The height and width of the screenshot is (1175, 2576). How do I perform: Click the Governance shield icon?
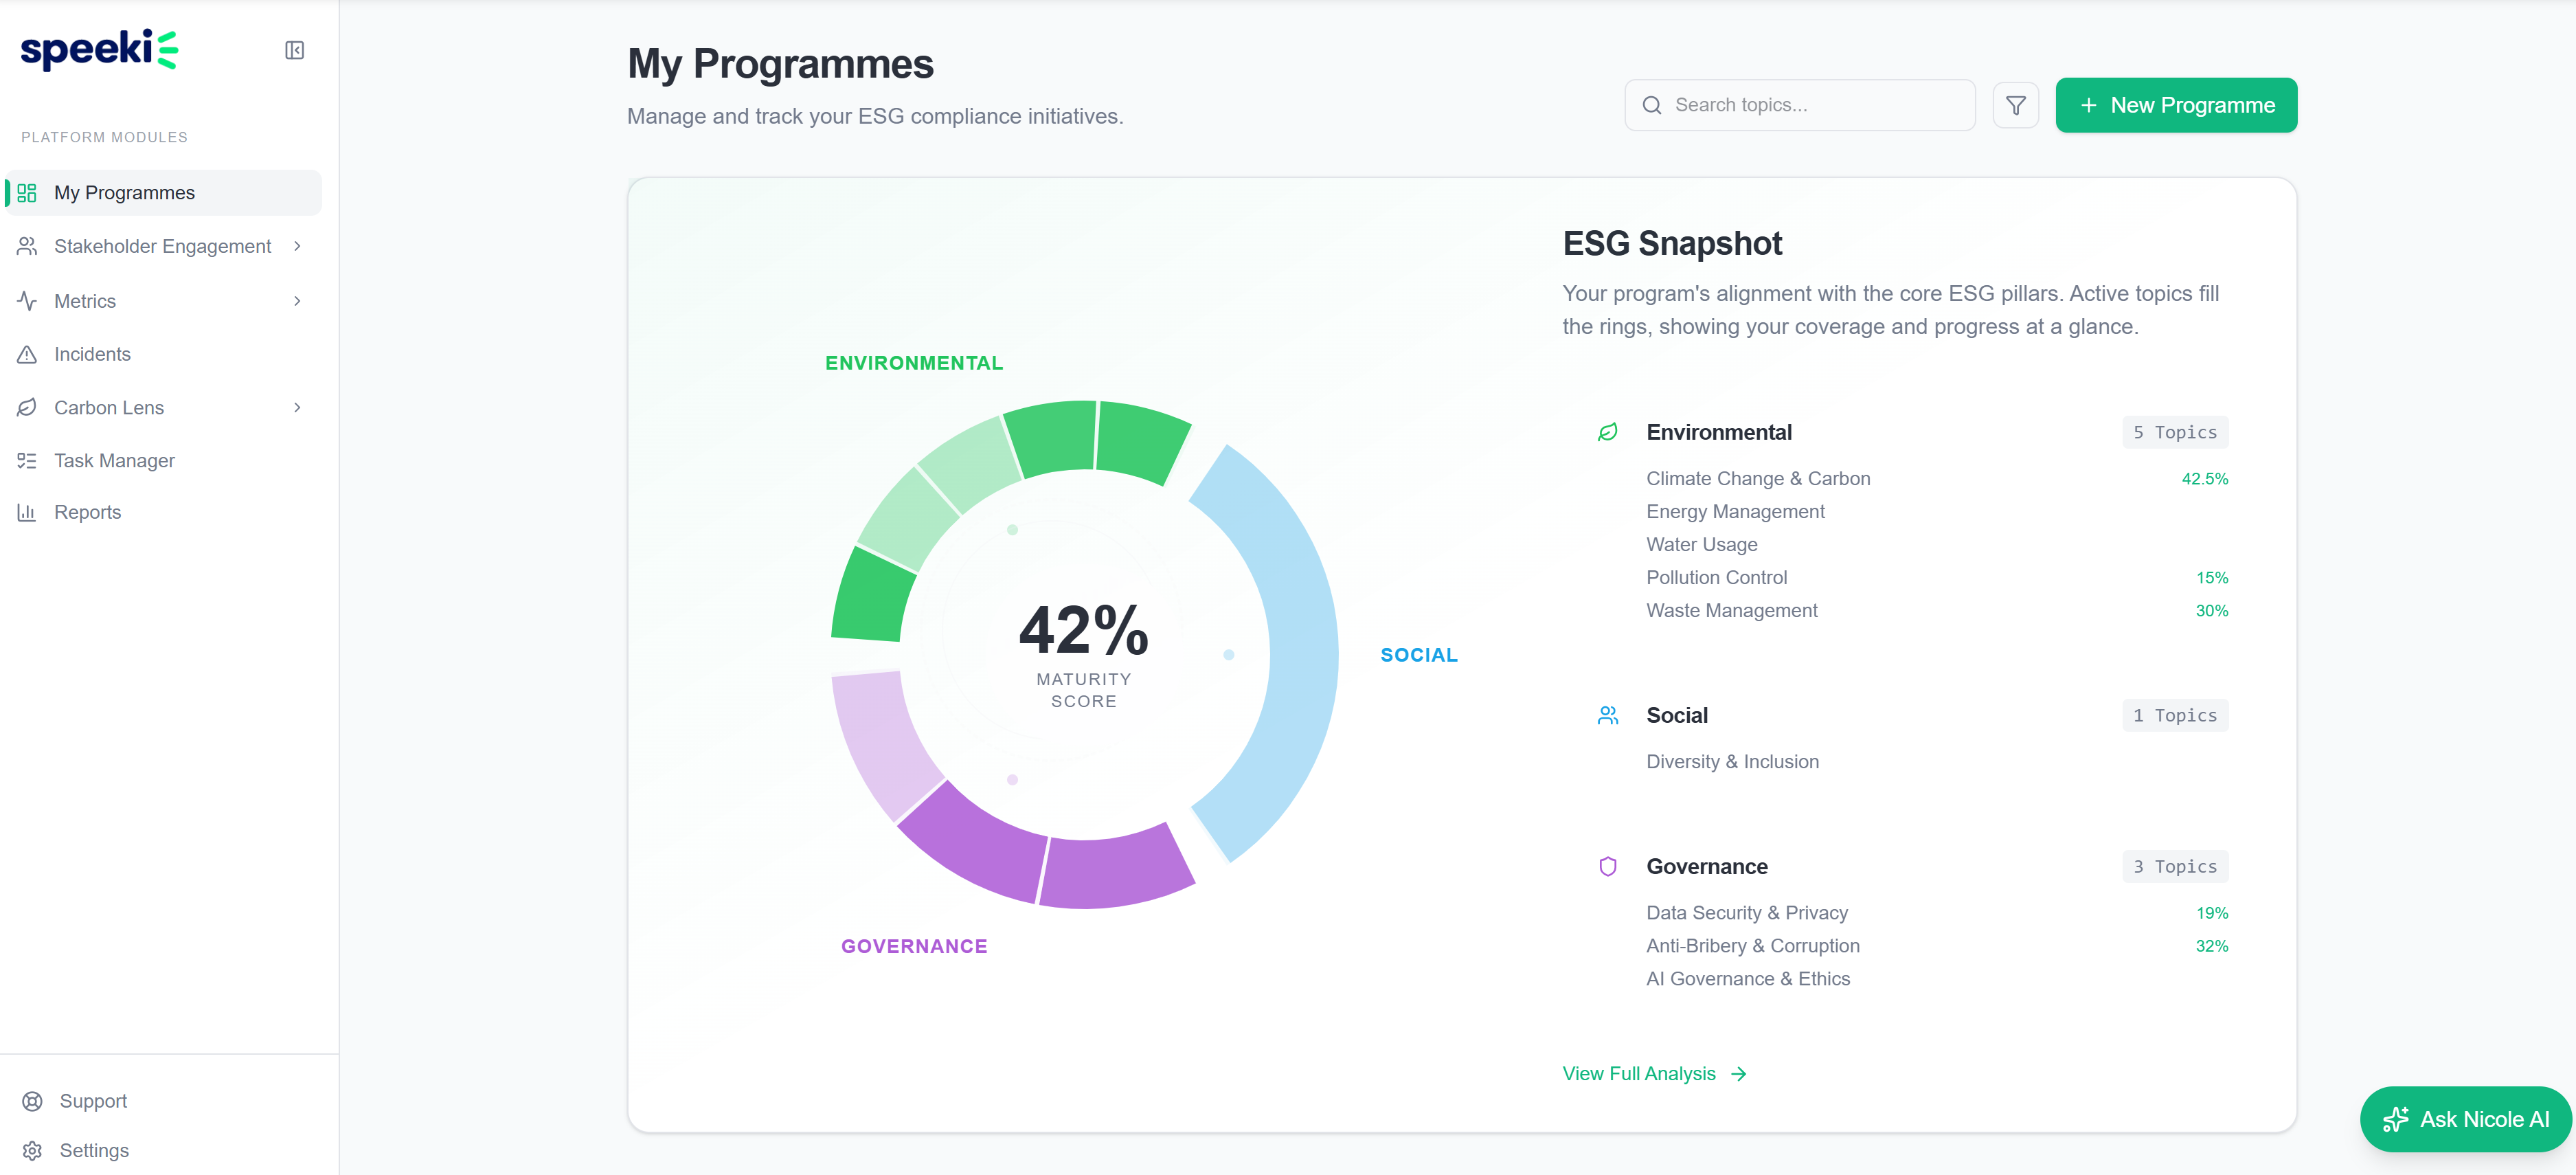click(1607, 866)
